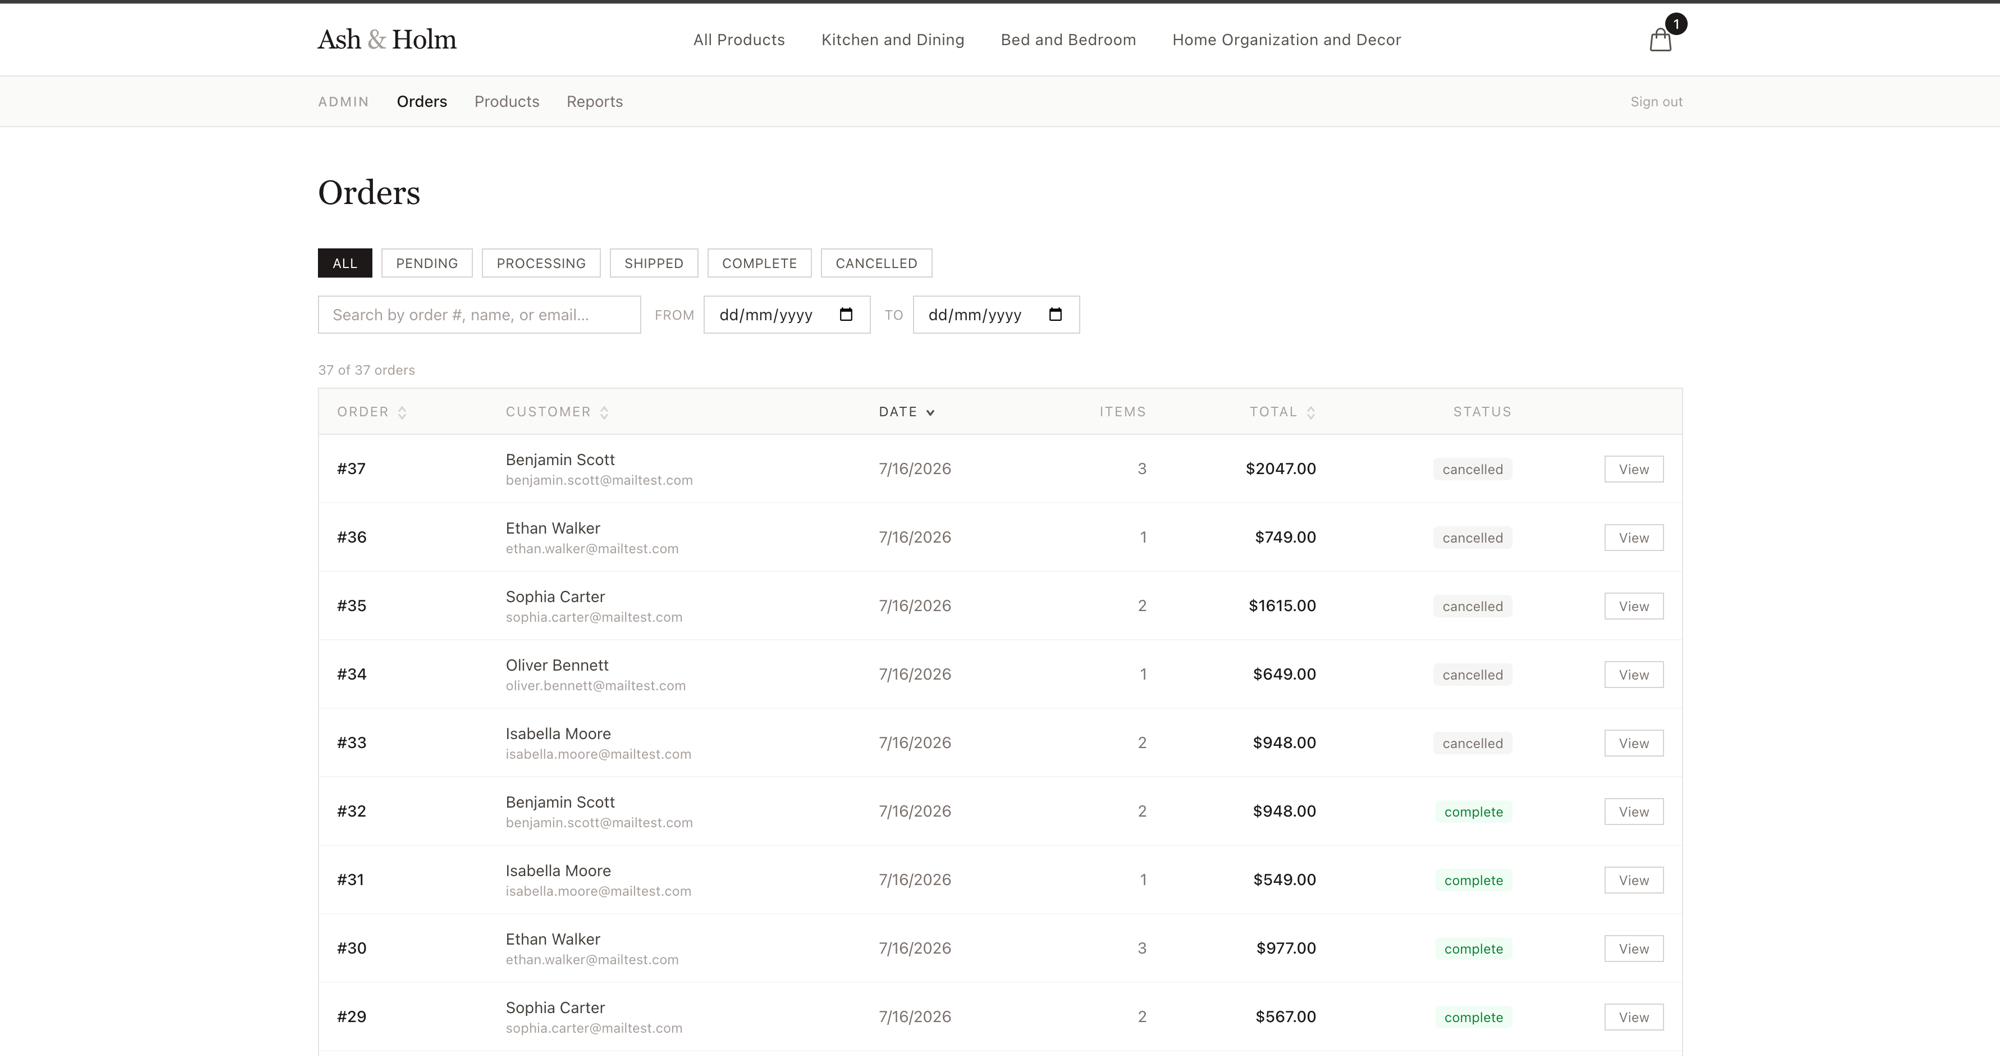This screenshot has height=1056, width=2000.
Task: Switch to the admin Reports tab
Action: coord(594,101)
